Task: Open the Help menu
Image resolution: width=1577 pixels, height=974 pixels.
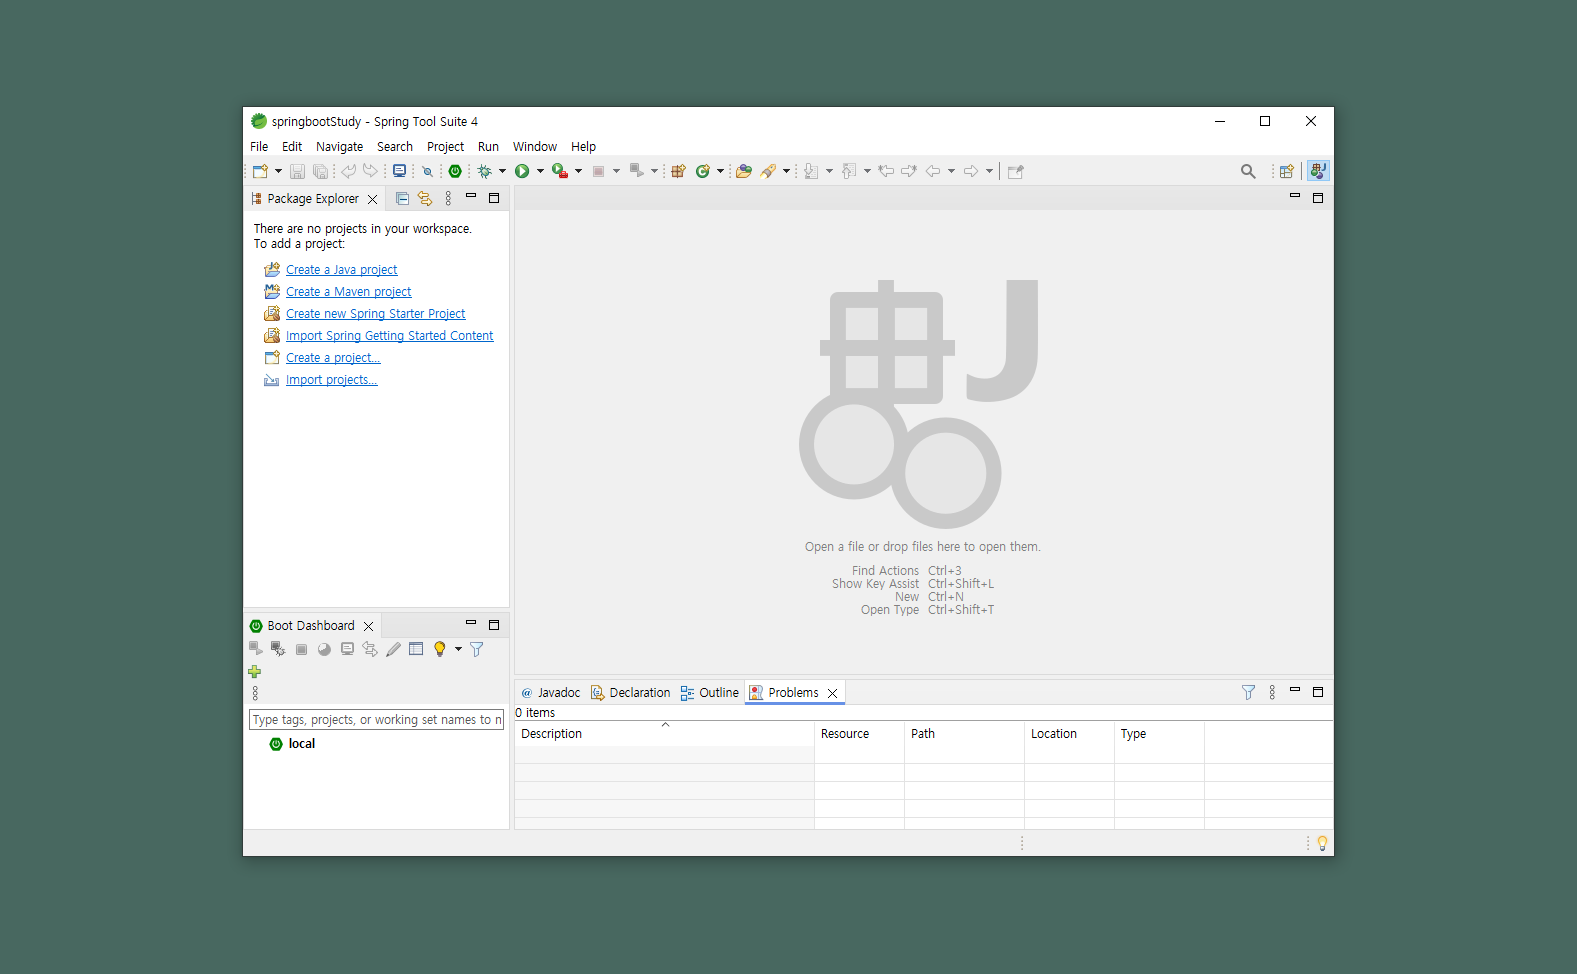Action: click(x=583, y=146)
